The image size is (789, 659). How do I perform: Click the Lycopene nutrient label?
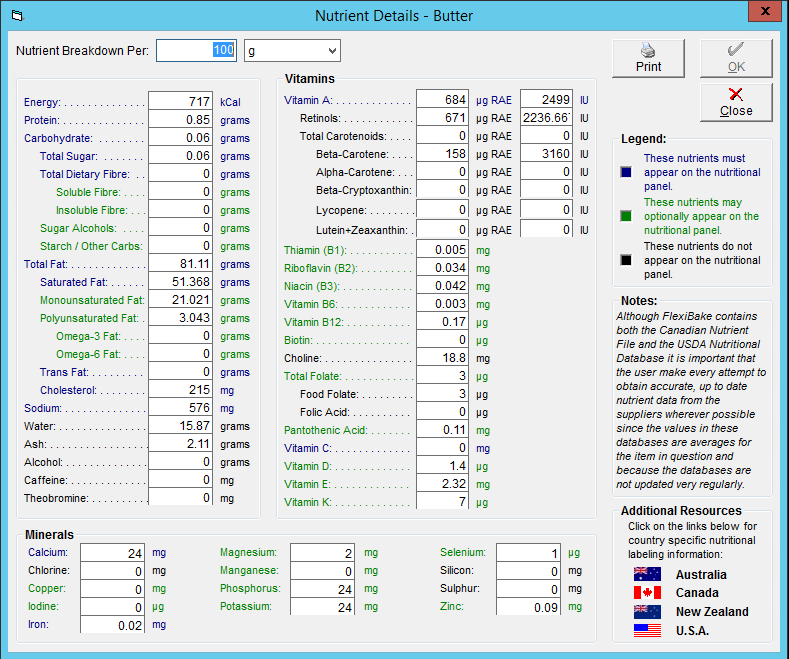coord(341,210)
